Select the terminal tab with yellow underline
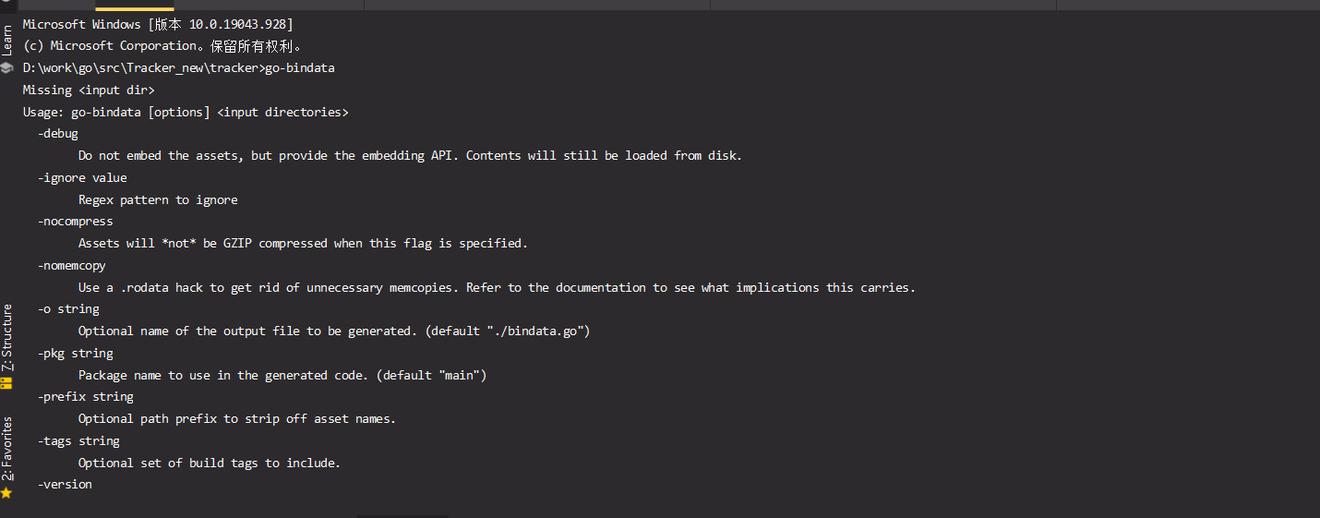Screen dimensions: 1320x518 point(134,5)
